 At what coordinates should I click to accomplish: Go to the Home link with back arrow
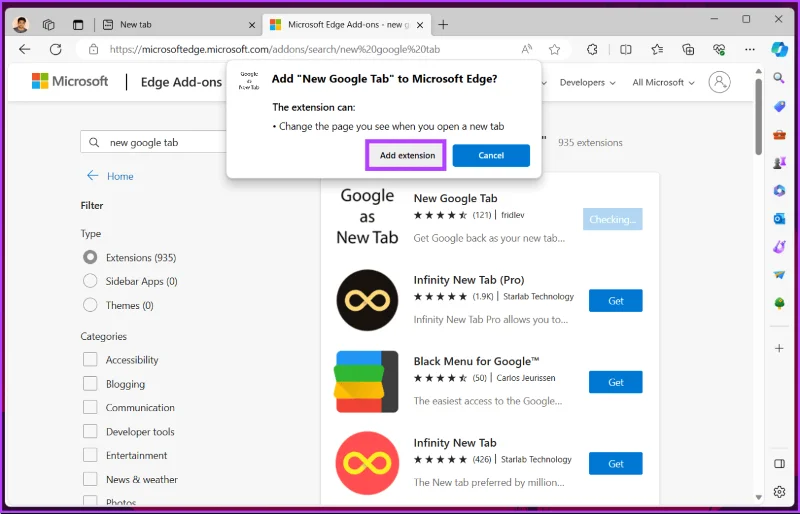[x=110, y=176]
